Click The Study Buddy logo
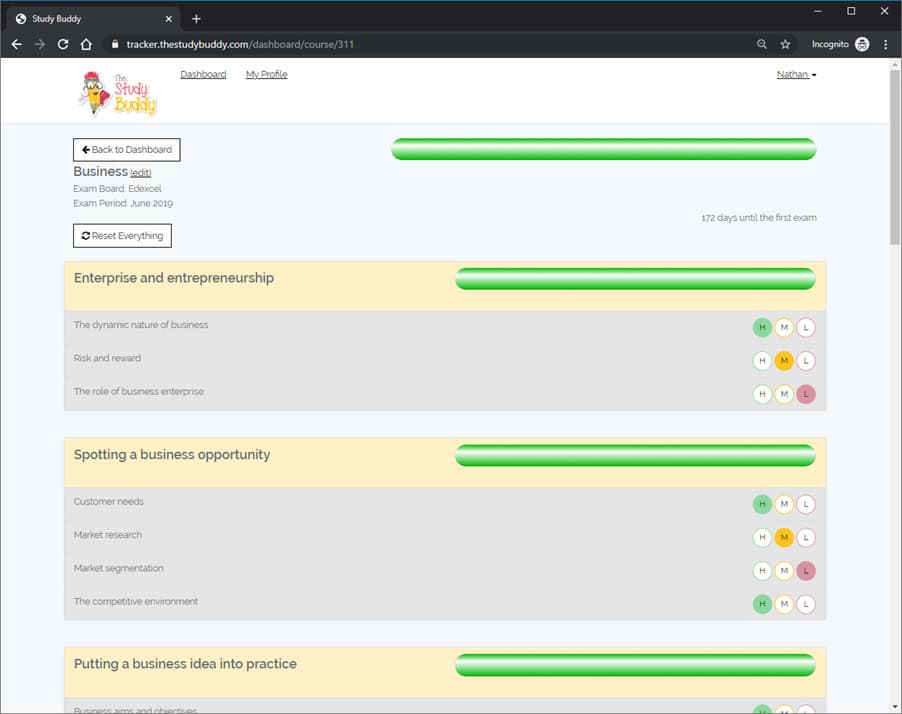Image resolution: width=902 pixels, height=714 pixels. (117, 91)
